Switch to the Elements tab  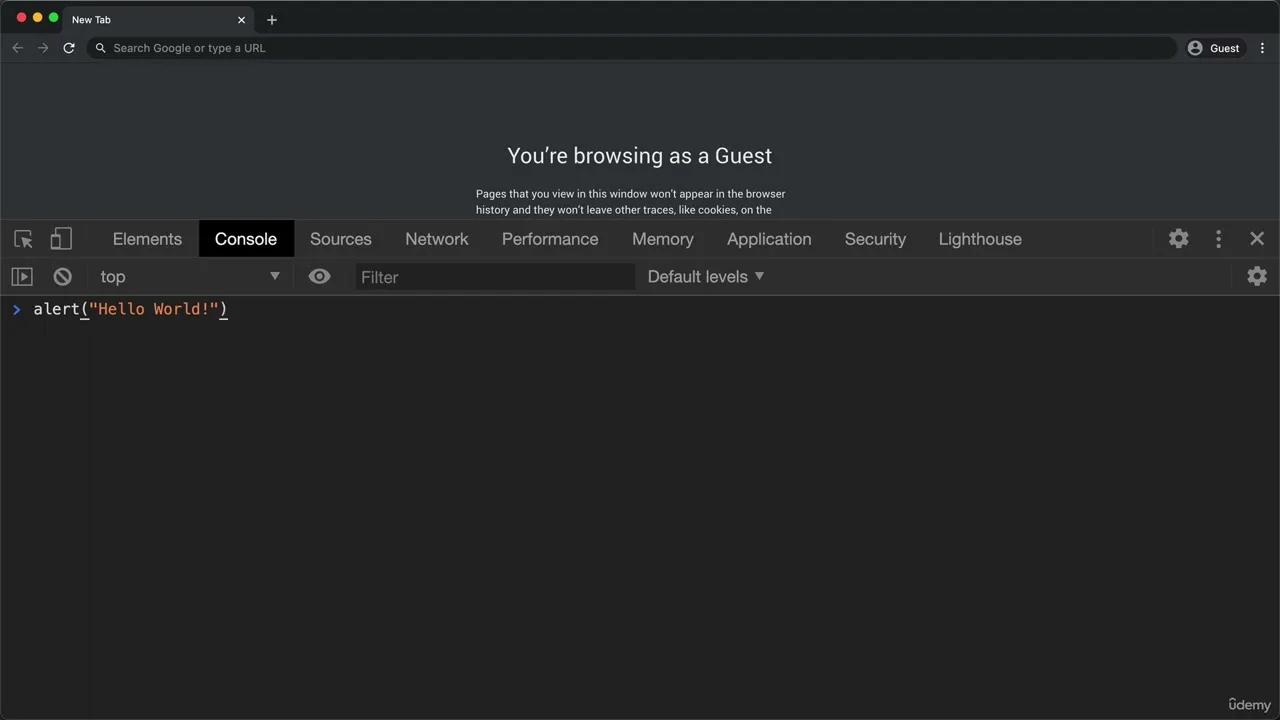tap(147, 239)
